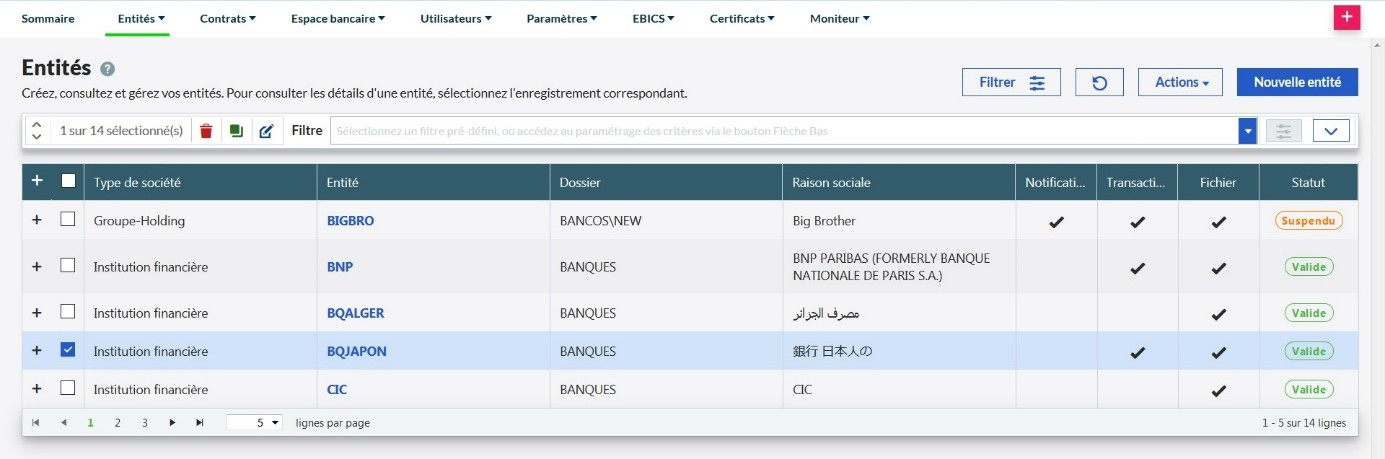Go to the last page of results

point(200,423)
